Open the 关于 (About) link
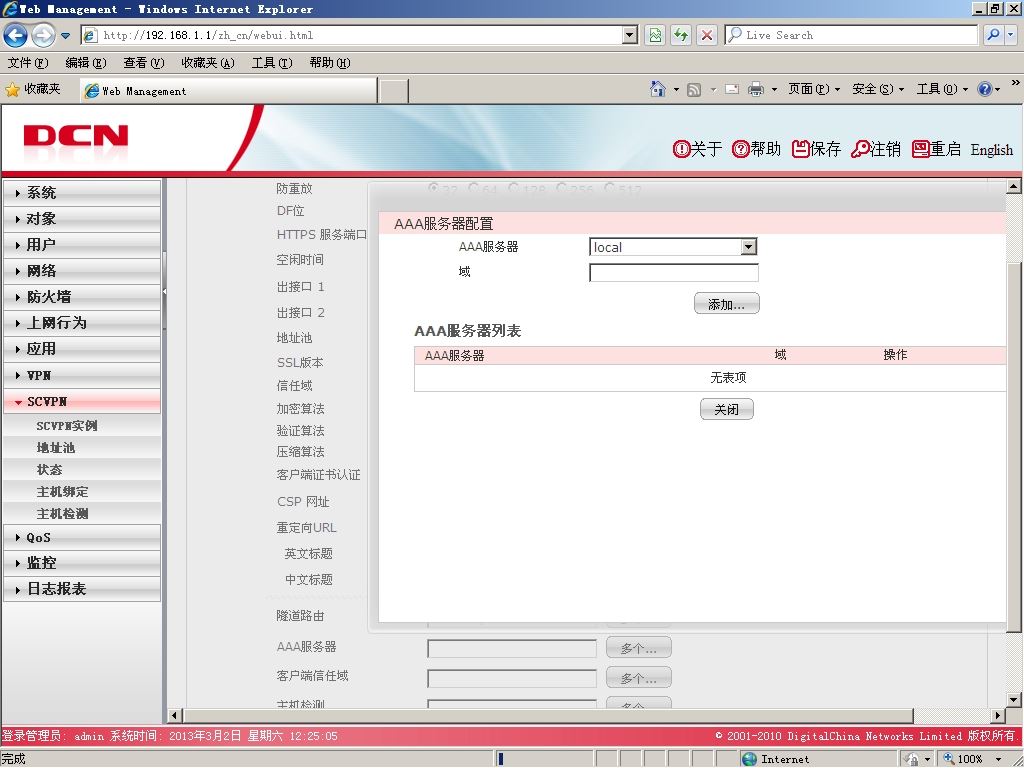 (697, 150)
